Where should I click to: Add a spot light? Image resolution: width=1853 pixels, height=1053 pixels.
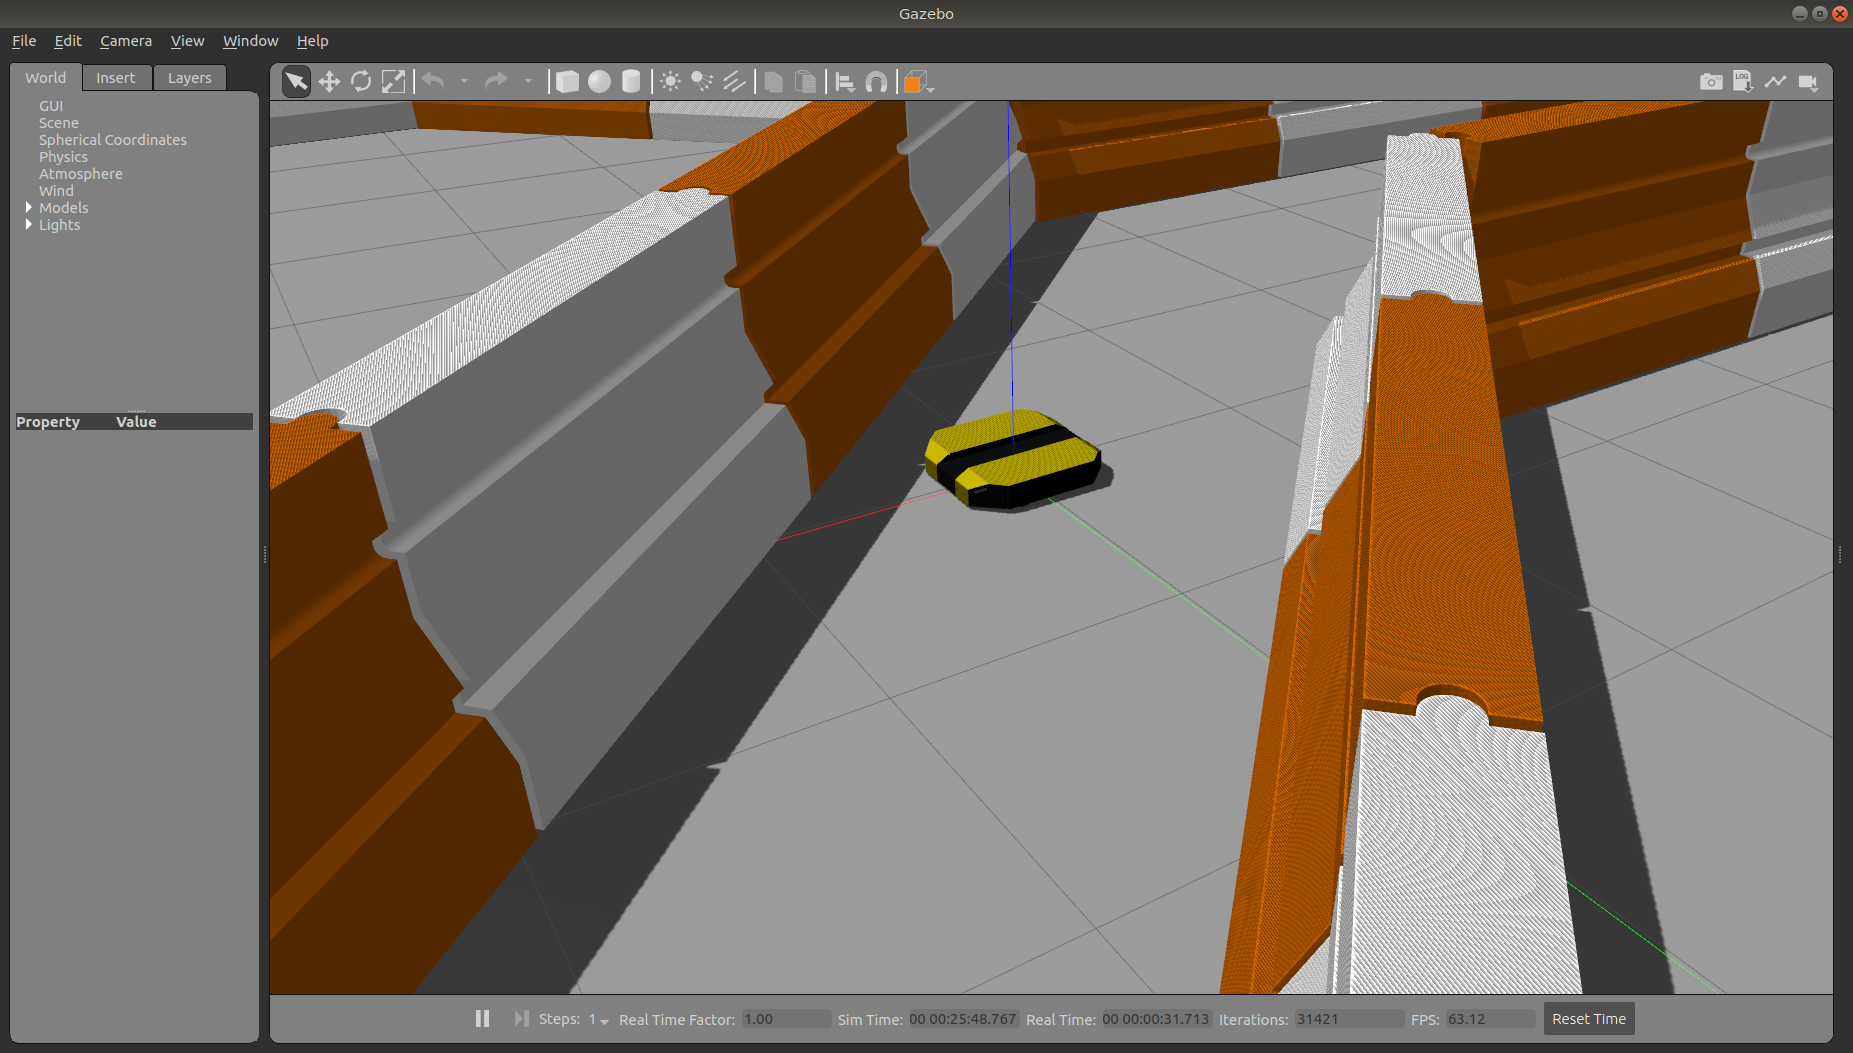[702, 82]
